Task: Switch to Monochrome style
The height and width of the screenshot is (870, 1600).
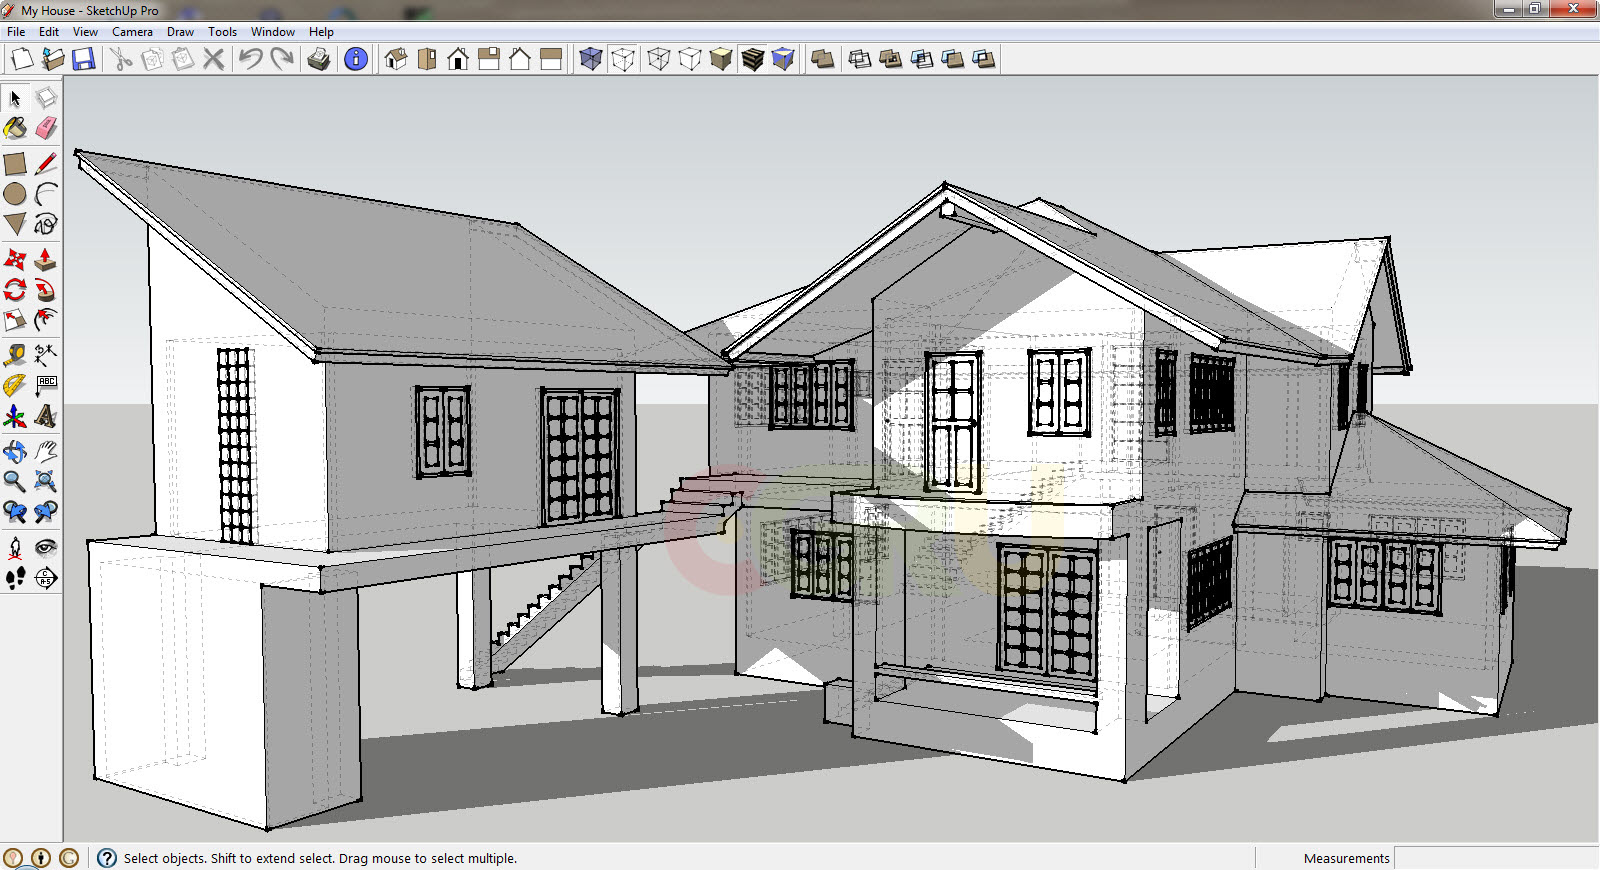Action: [x=784, y=59]
